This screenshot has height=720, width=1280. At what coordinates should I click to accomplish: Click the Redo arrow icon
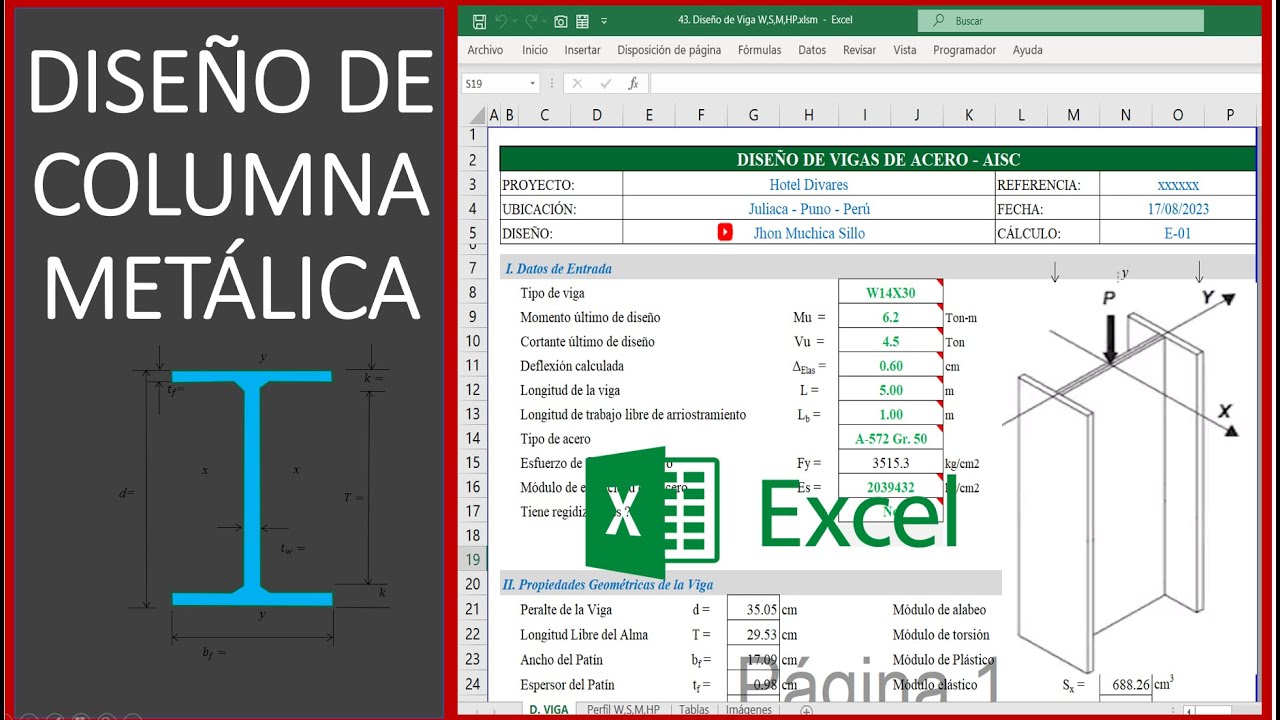point(531,20)
